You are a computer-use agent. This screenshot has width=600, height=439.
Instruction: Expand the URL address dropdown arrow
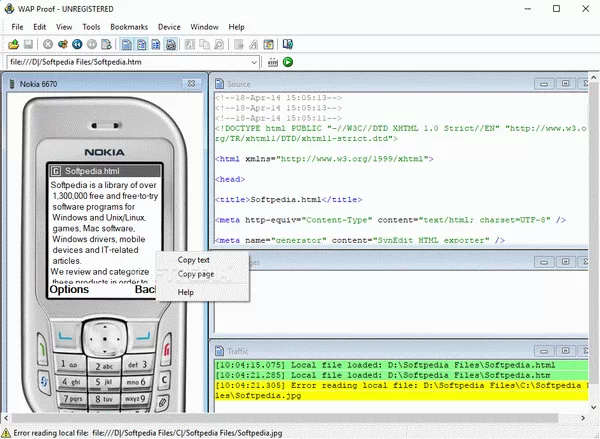click(254, 62)
